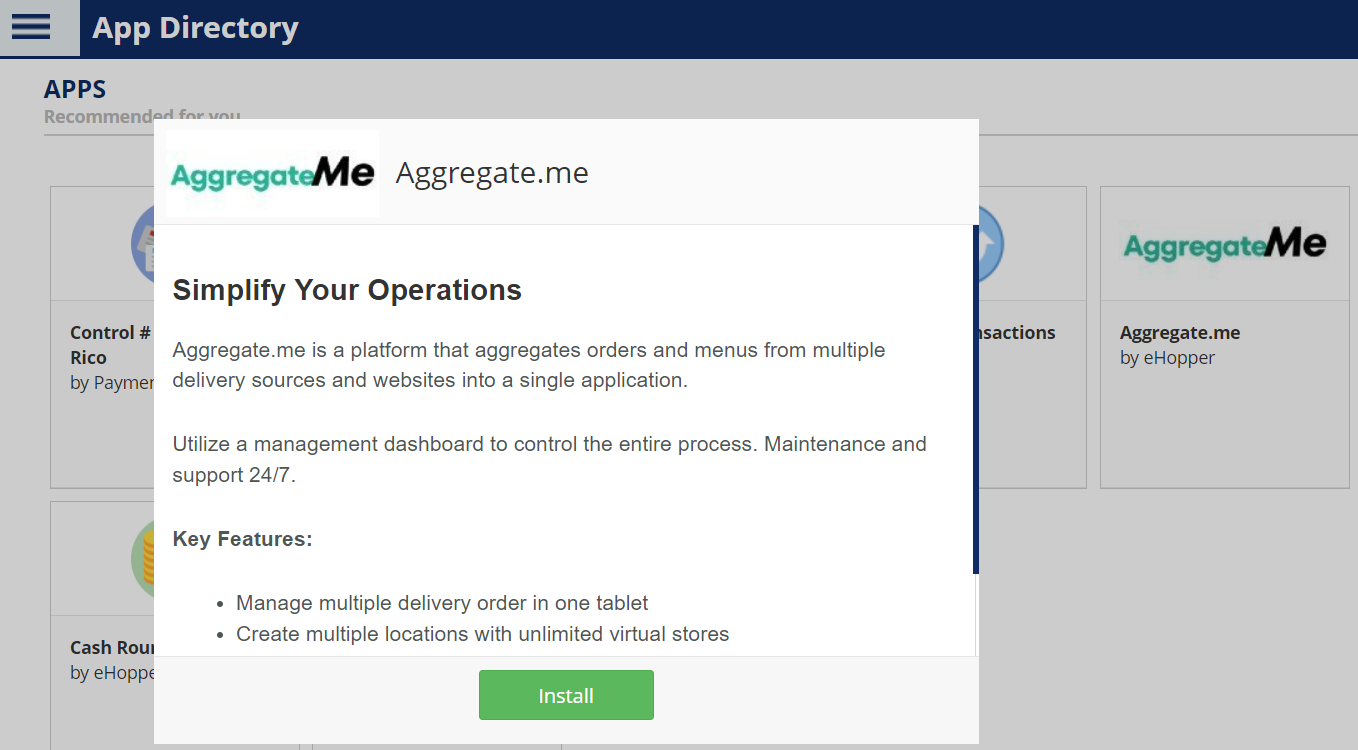
Task: Click the 'nsactions' card title in background
Action: [x=1017, y=333]
